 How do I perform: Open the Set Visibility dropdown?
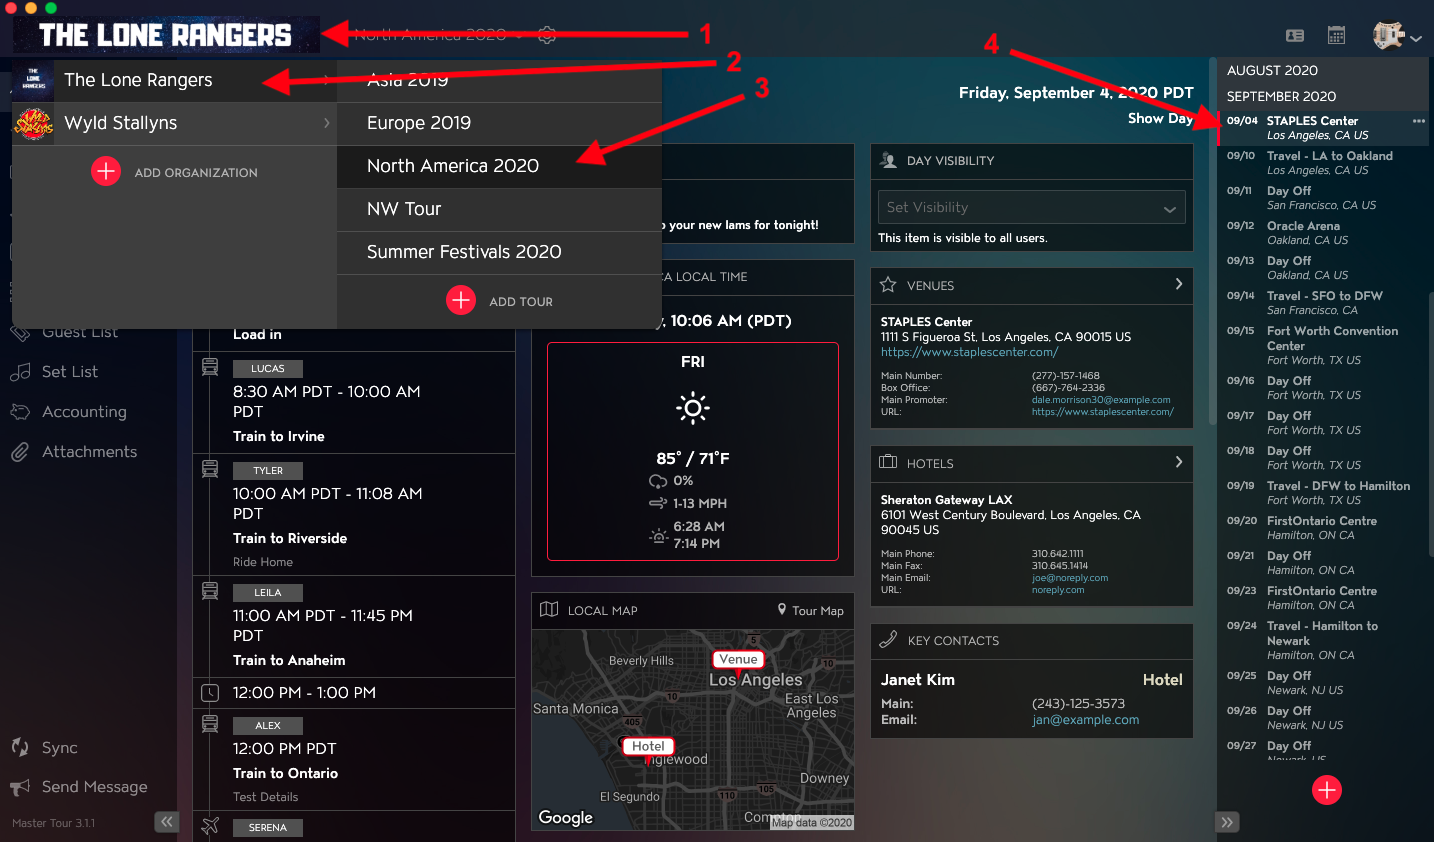[x=1031, y=207]
